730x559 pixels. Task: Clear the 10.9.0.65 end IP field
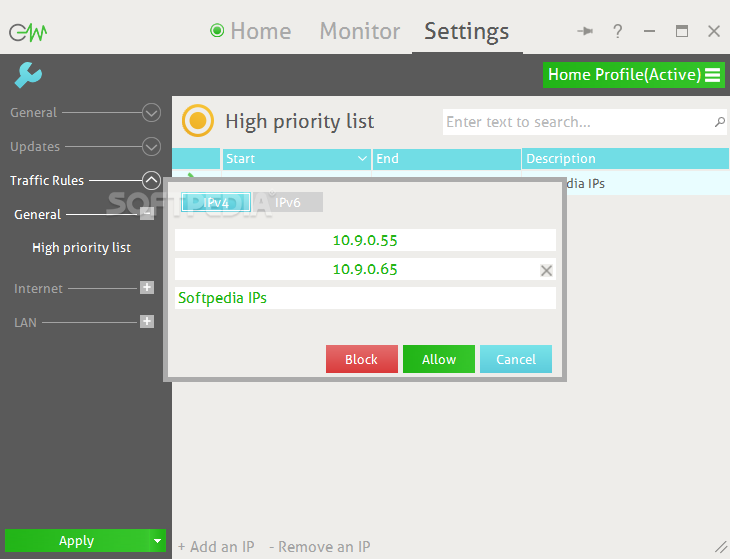pos(546,270)
